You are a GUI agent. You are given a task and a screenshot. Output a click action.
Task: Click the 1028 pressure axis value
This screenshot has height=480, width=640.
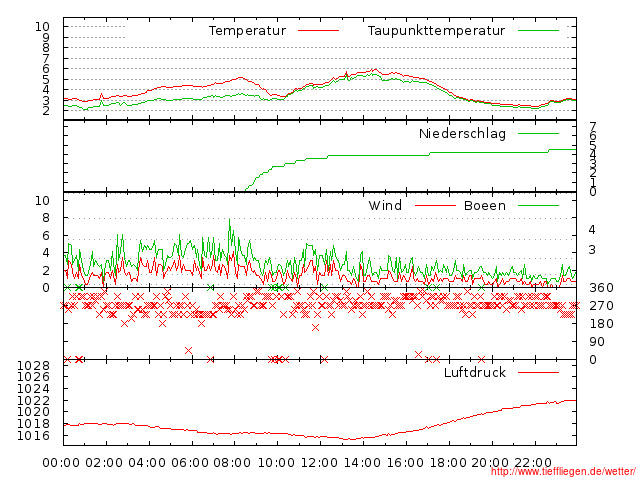click(33, 365)
